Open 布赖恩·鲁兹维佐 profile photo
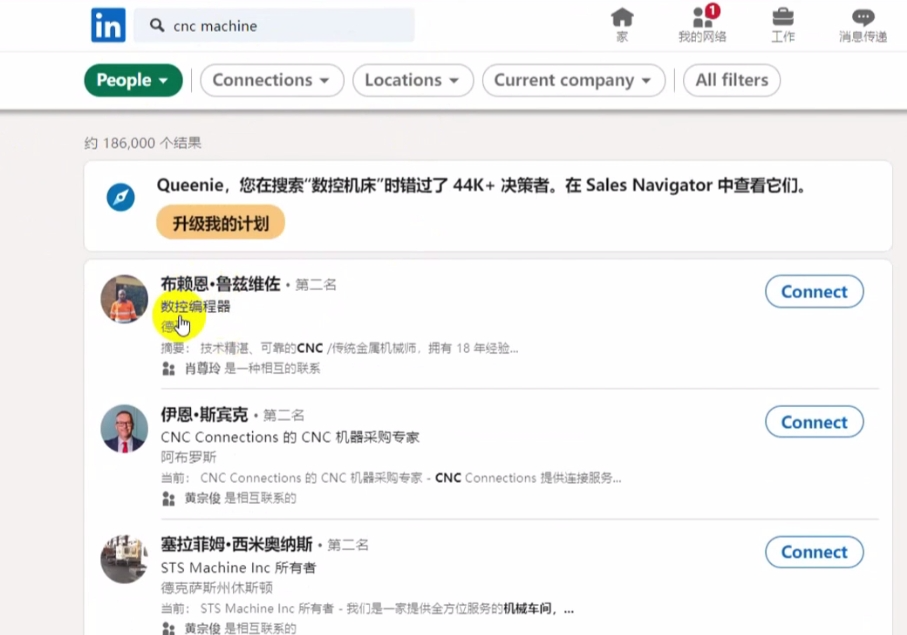 tap(124, 298)
